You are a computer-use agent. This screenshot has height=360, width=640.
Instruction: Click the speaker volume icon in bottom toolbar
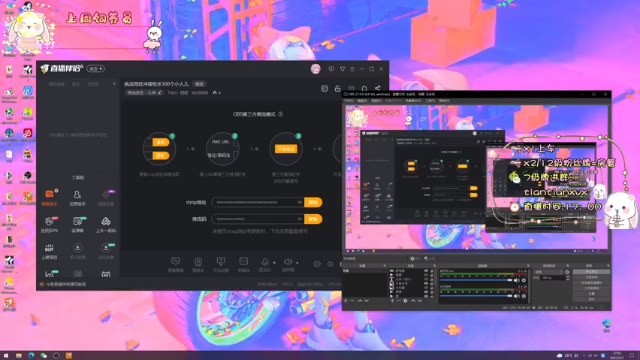click(288, 262)
